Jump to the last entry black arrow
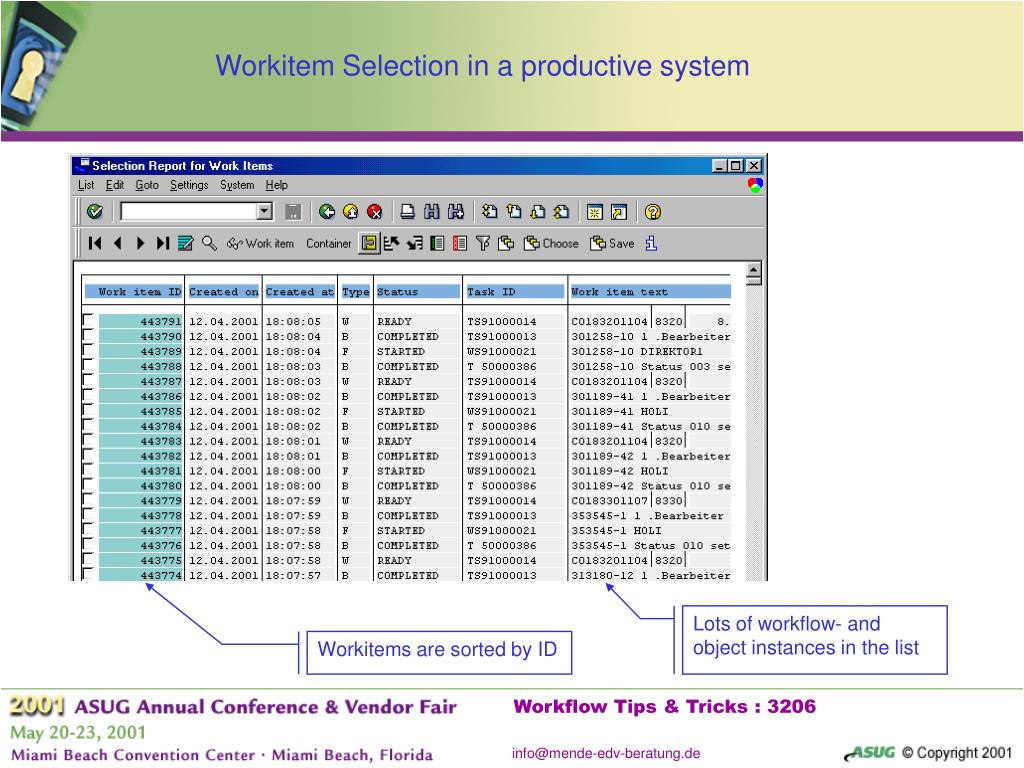The width and height of the screenshot is (1024, 768). pos(163,244)
